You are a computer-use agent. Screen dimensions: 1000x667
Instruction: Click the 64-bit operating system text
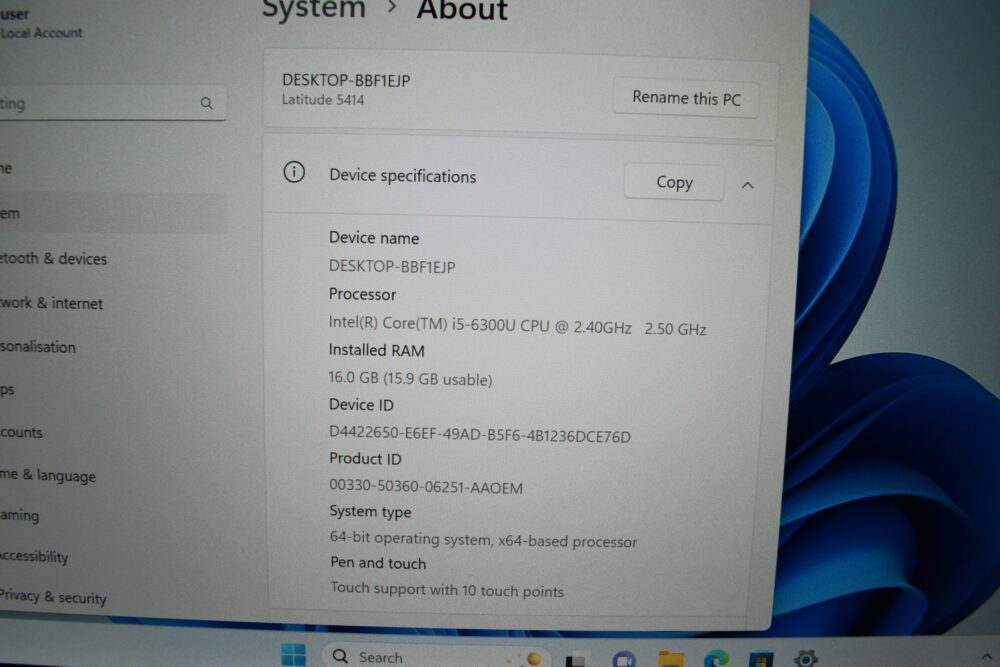point(483,539)
